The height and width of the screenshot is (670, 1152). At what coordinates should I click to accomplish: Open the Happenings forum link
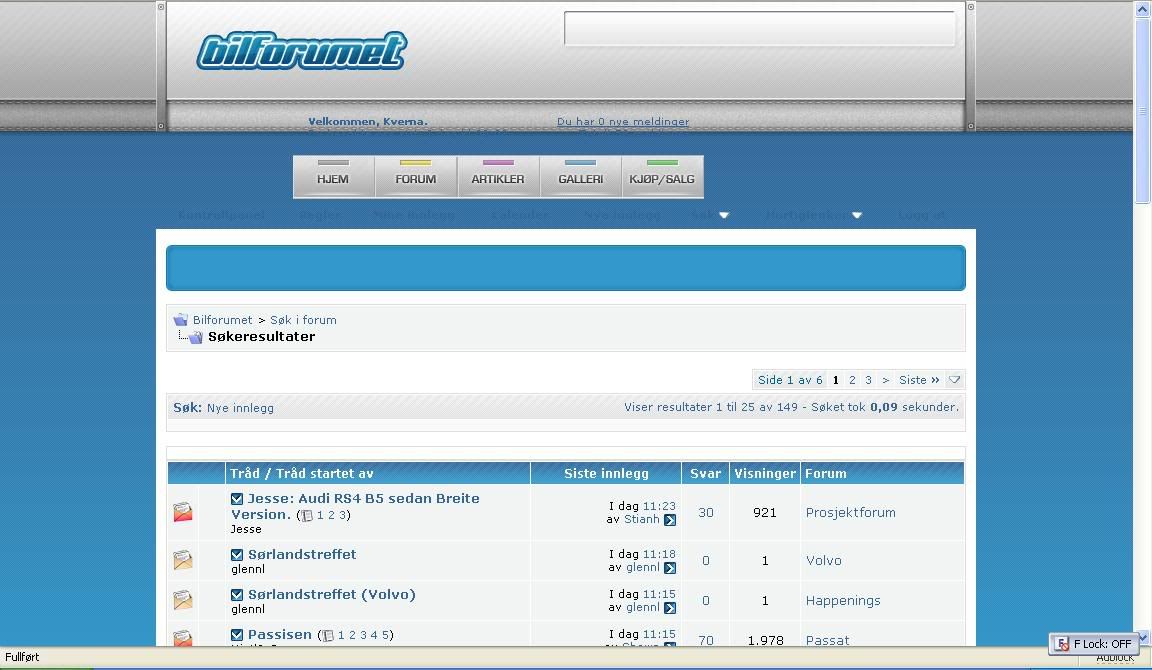coord(843,601)
